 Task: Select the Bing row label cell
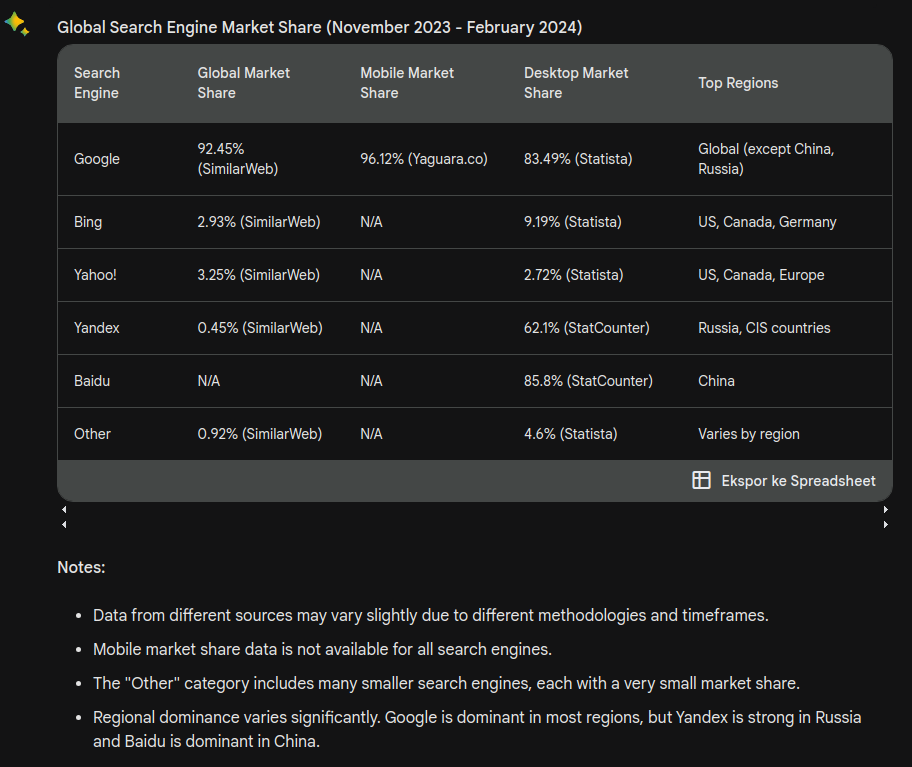[x=88, y=222]
